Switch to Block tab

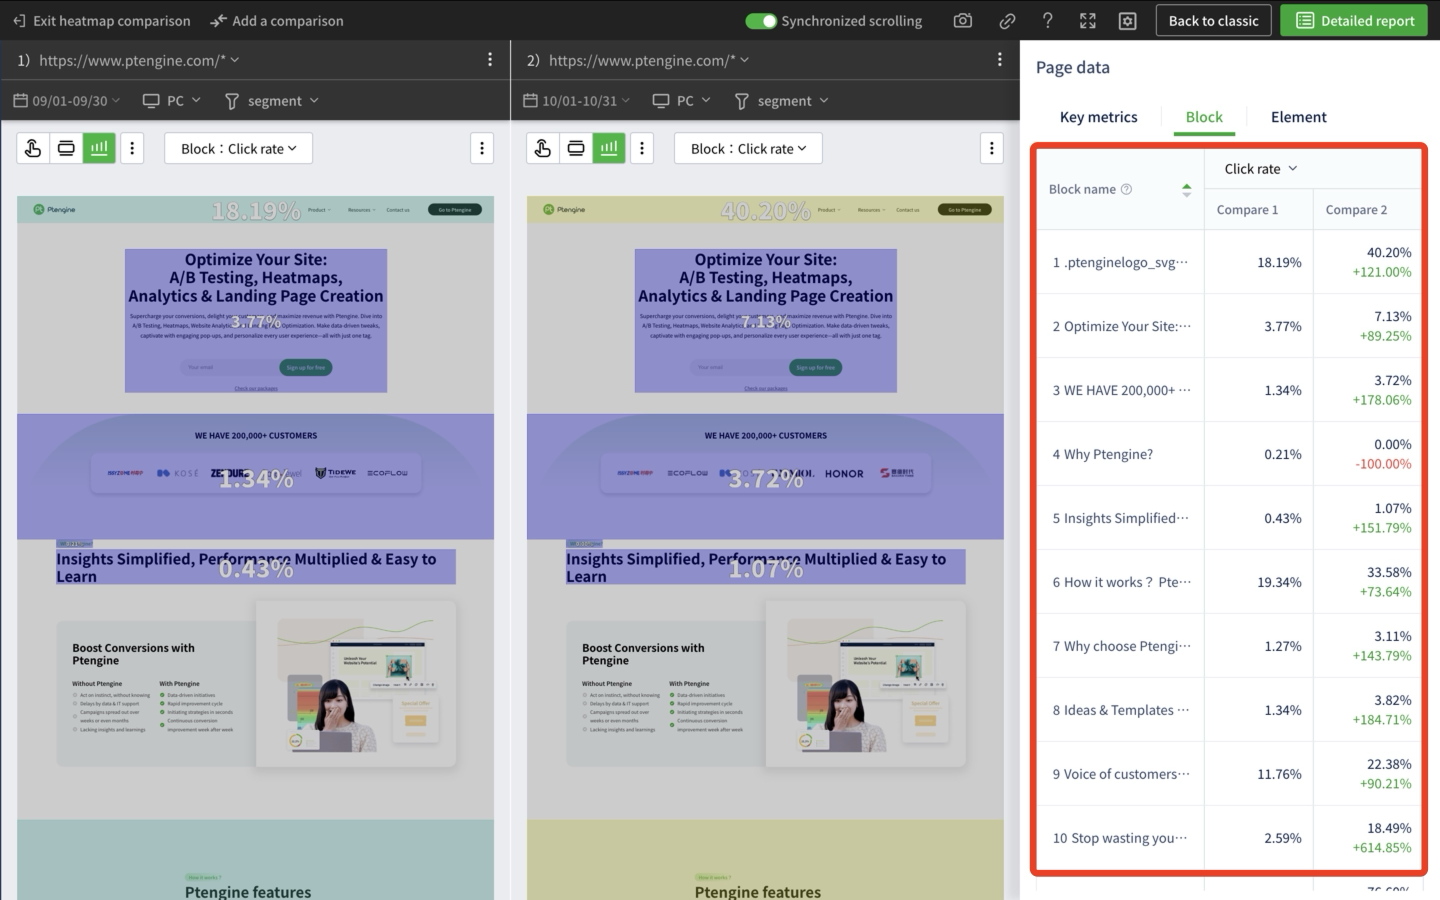click(1204, 117)
